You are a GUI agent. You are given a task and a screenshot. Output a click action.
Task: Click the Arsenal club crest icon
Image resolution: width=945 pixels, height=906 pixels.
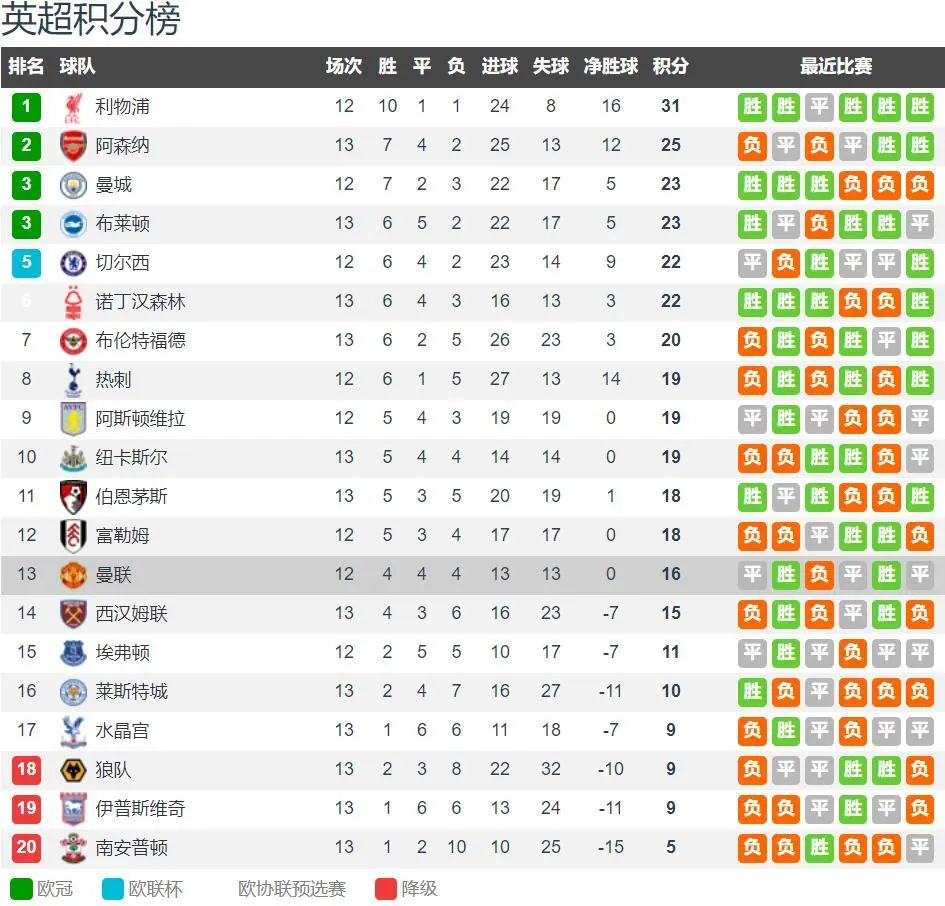coord(74,146)
